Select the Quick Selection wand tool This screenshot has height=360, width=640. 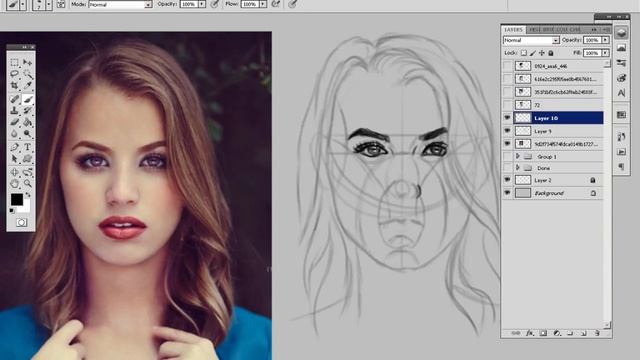27,74
